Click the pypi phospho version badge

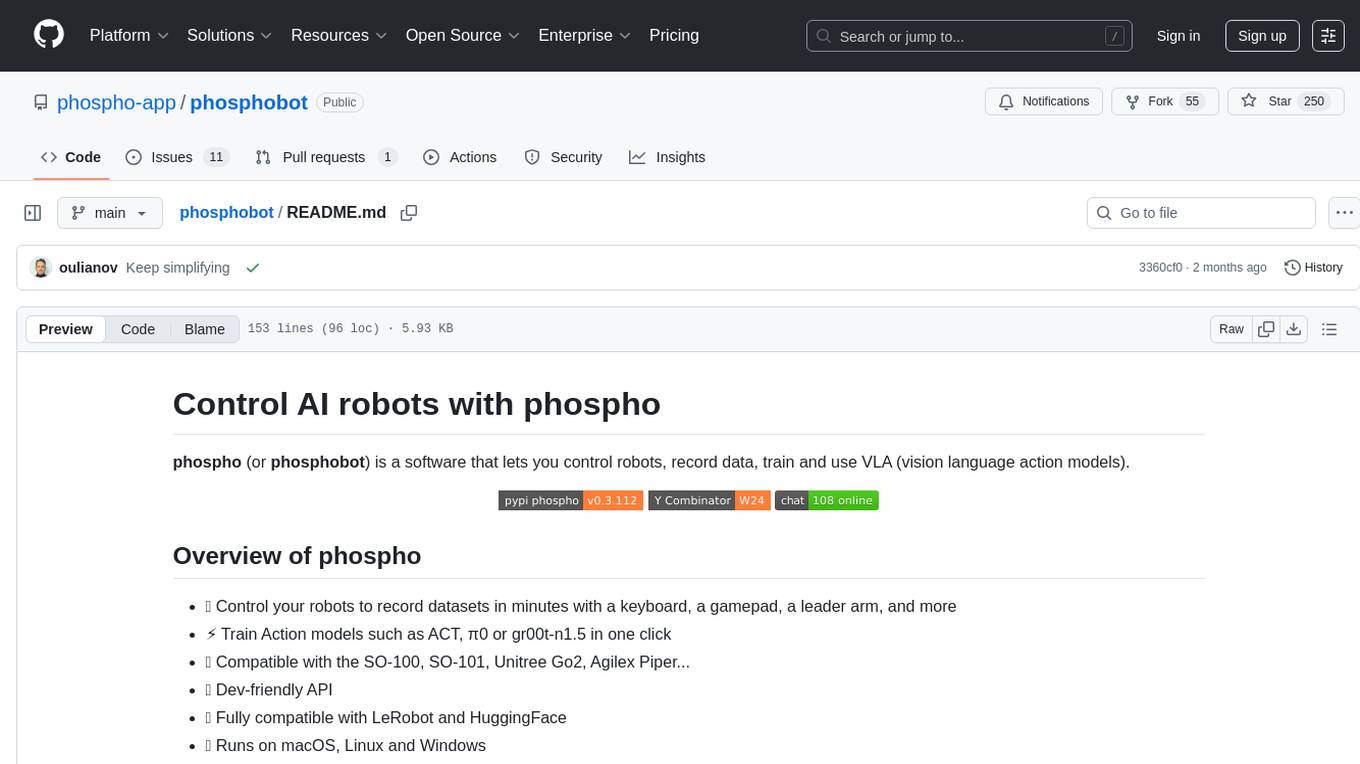coord(570,500)
